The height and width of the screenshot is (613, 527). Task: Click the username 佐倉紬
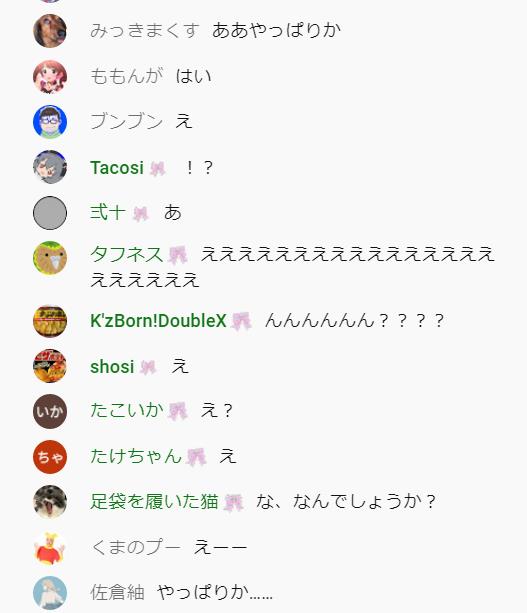pyautogui.click(x=117, y=592)
